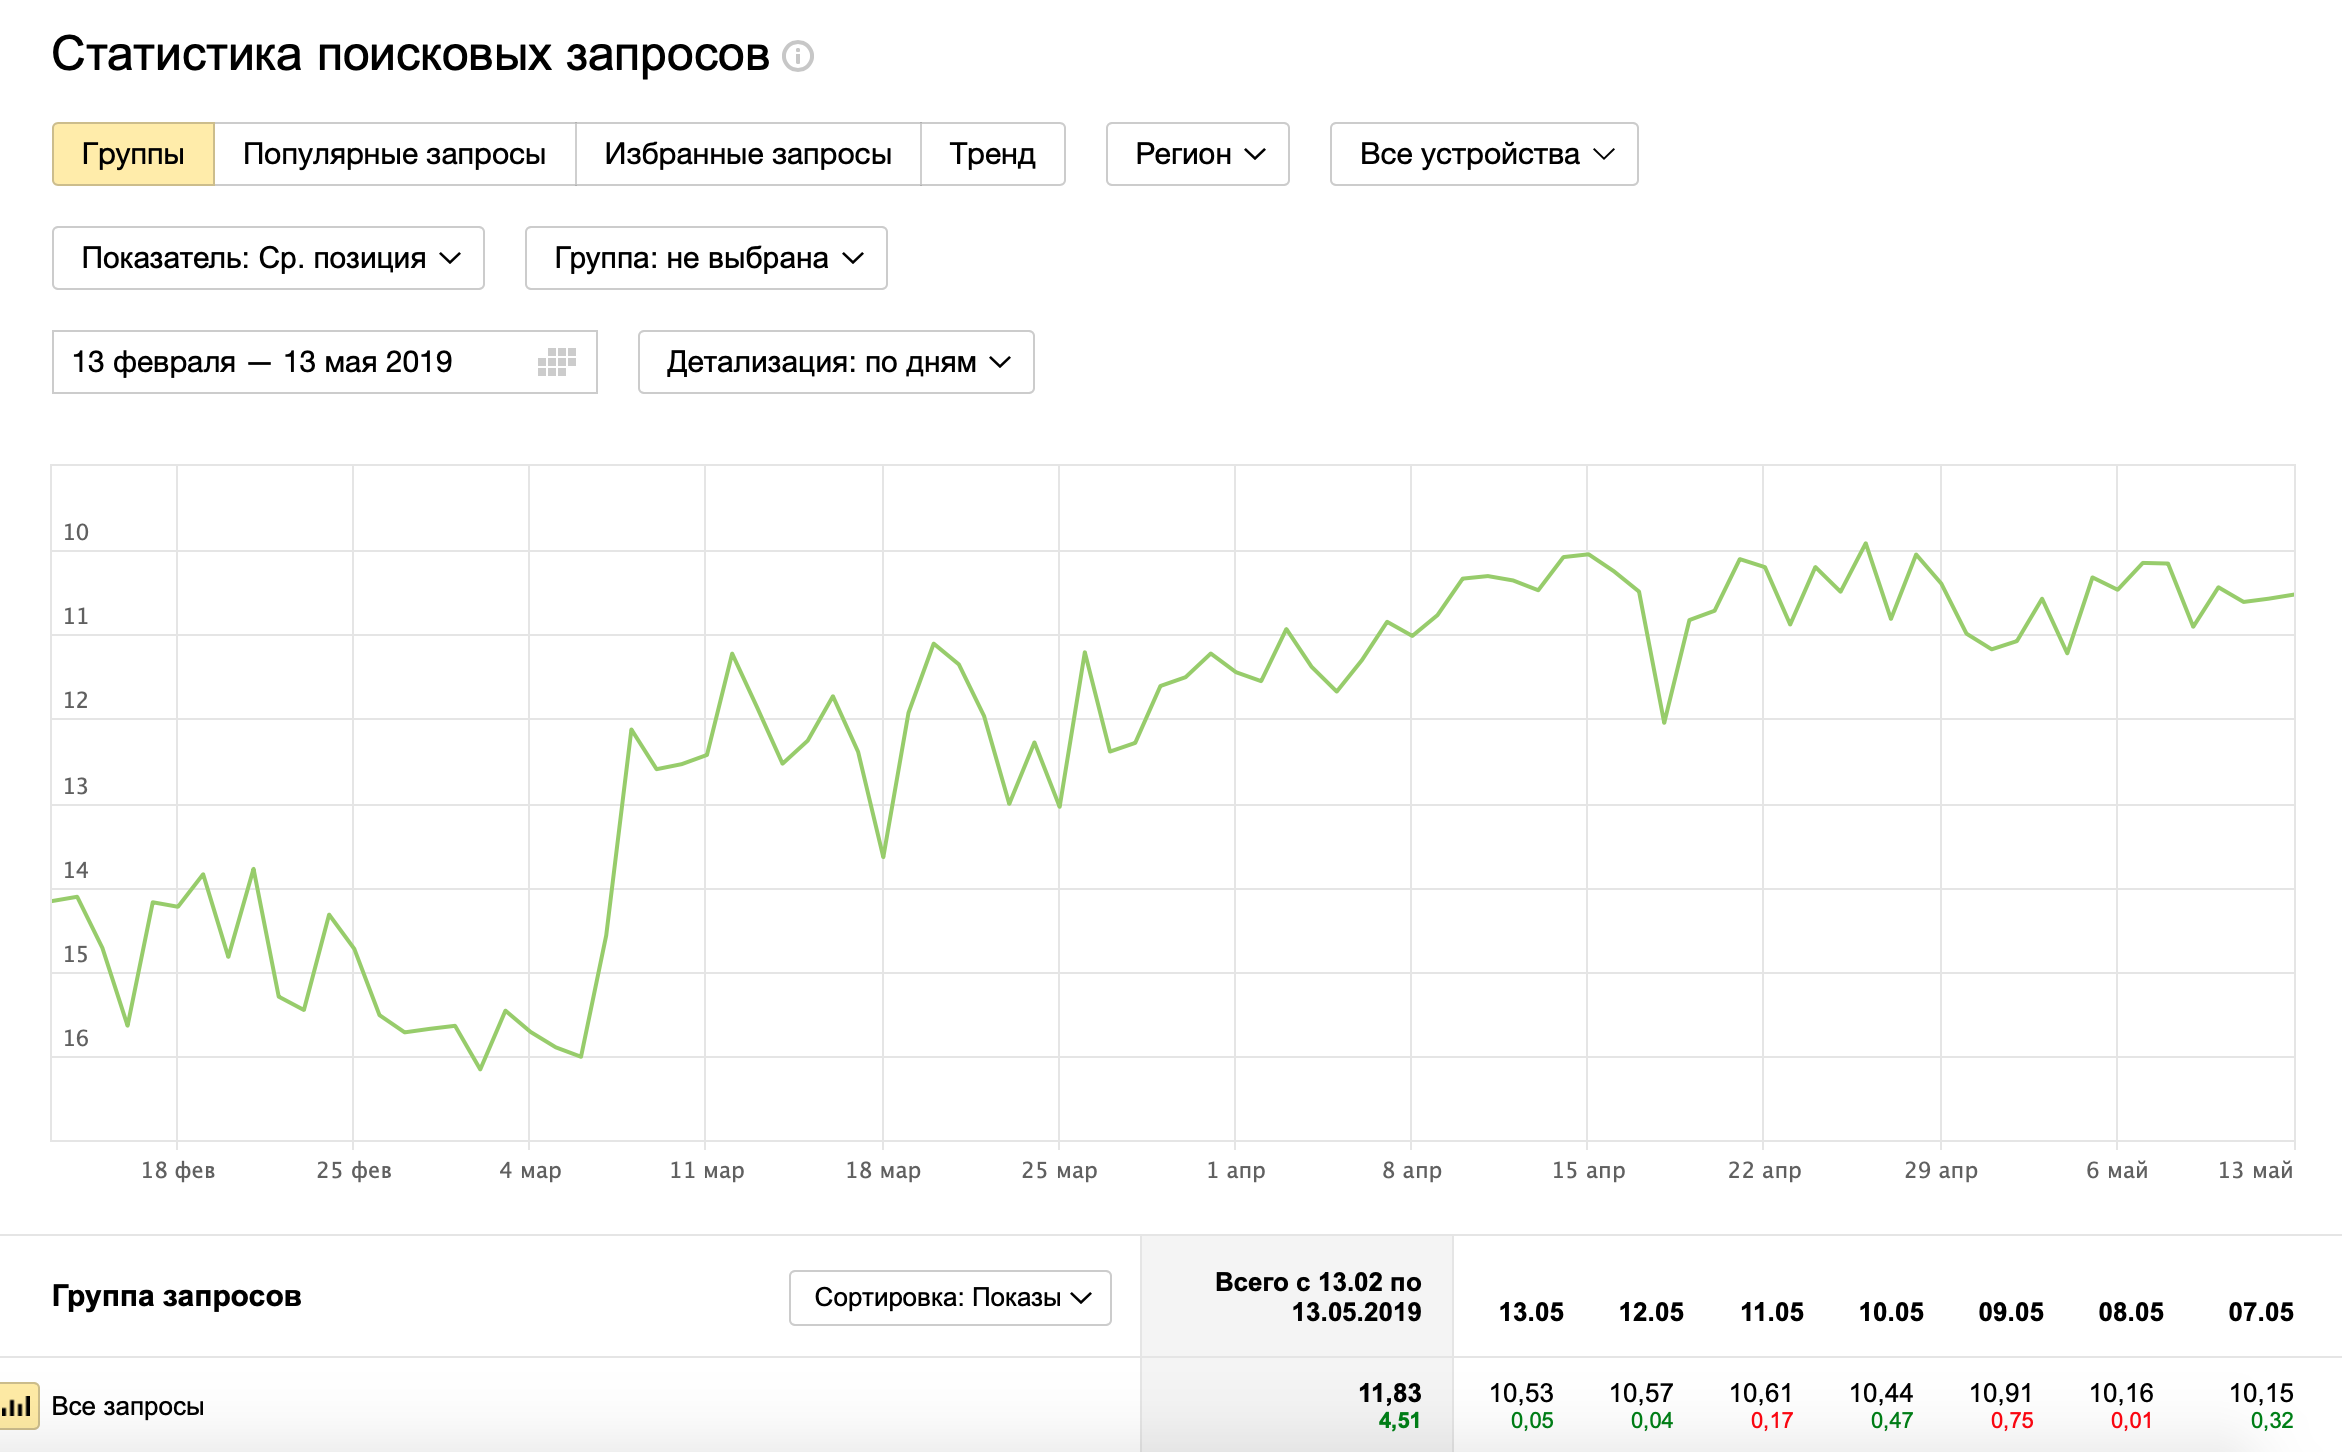Click the 09.05 date column header

2010,1312
